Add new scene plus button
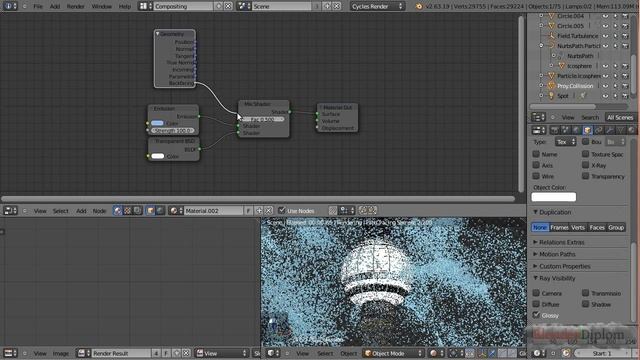This screenshot has width=640, height=360. [327, 6]
